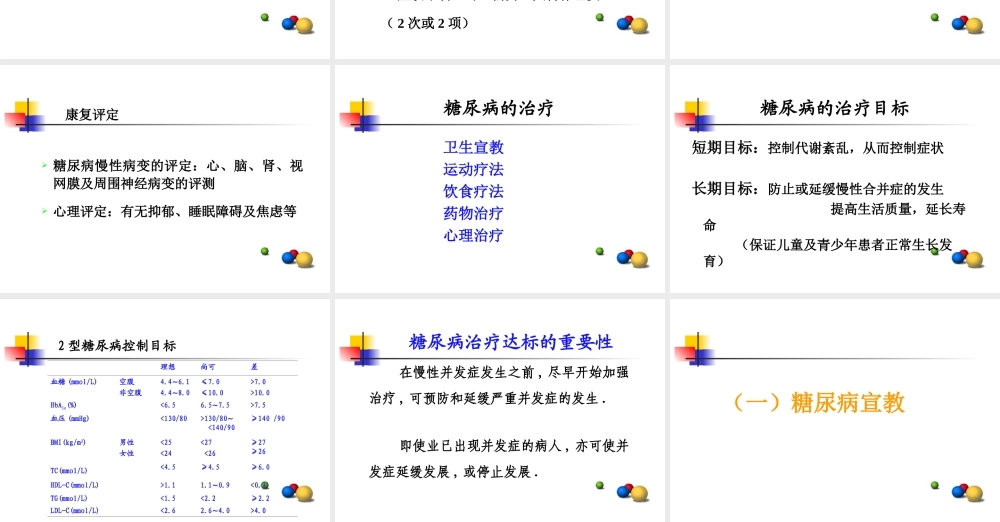
Task: Click the 短期目标 line of text
Action: coord(818,148)
